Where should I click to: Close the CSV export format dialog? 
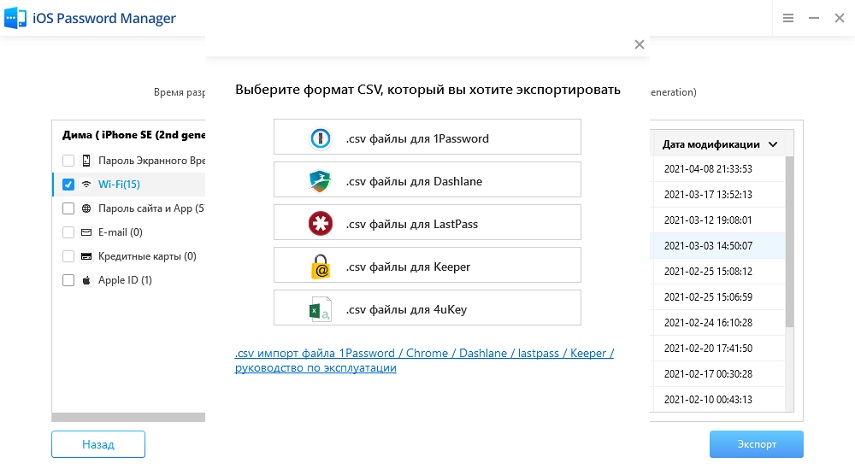click(639, 44)
